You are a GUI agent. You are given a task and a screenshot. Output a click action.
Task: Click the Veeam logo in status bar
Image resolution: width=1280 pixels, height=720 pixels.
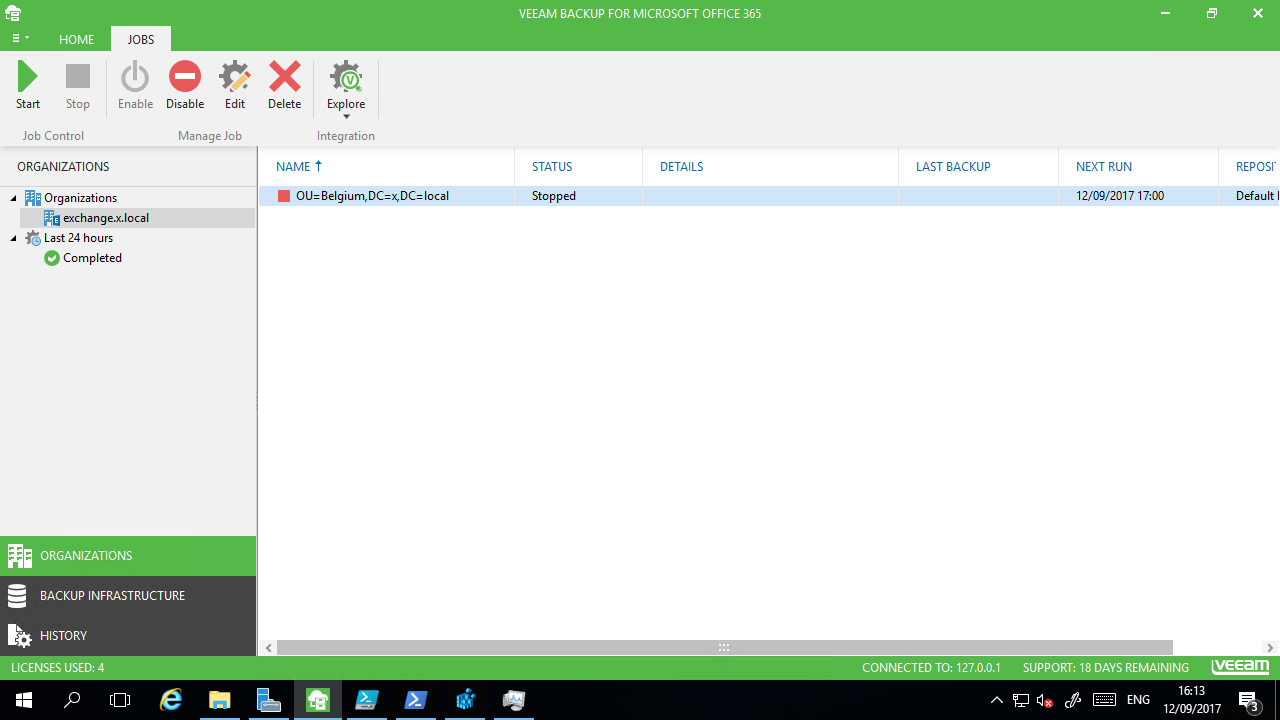tap(1240, 667)
